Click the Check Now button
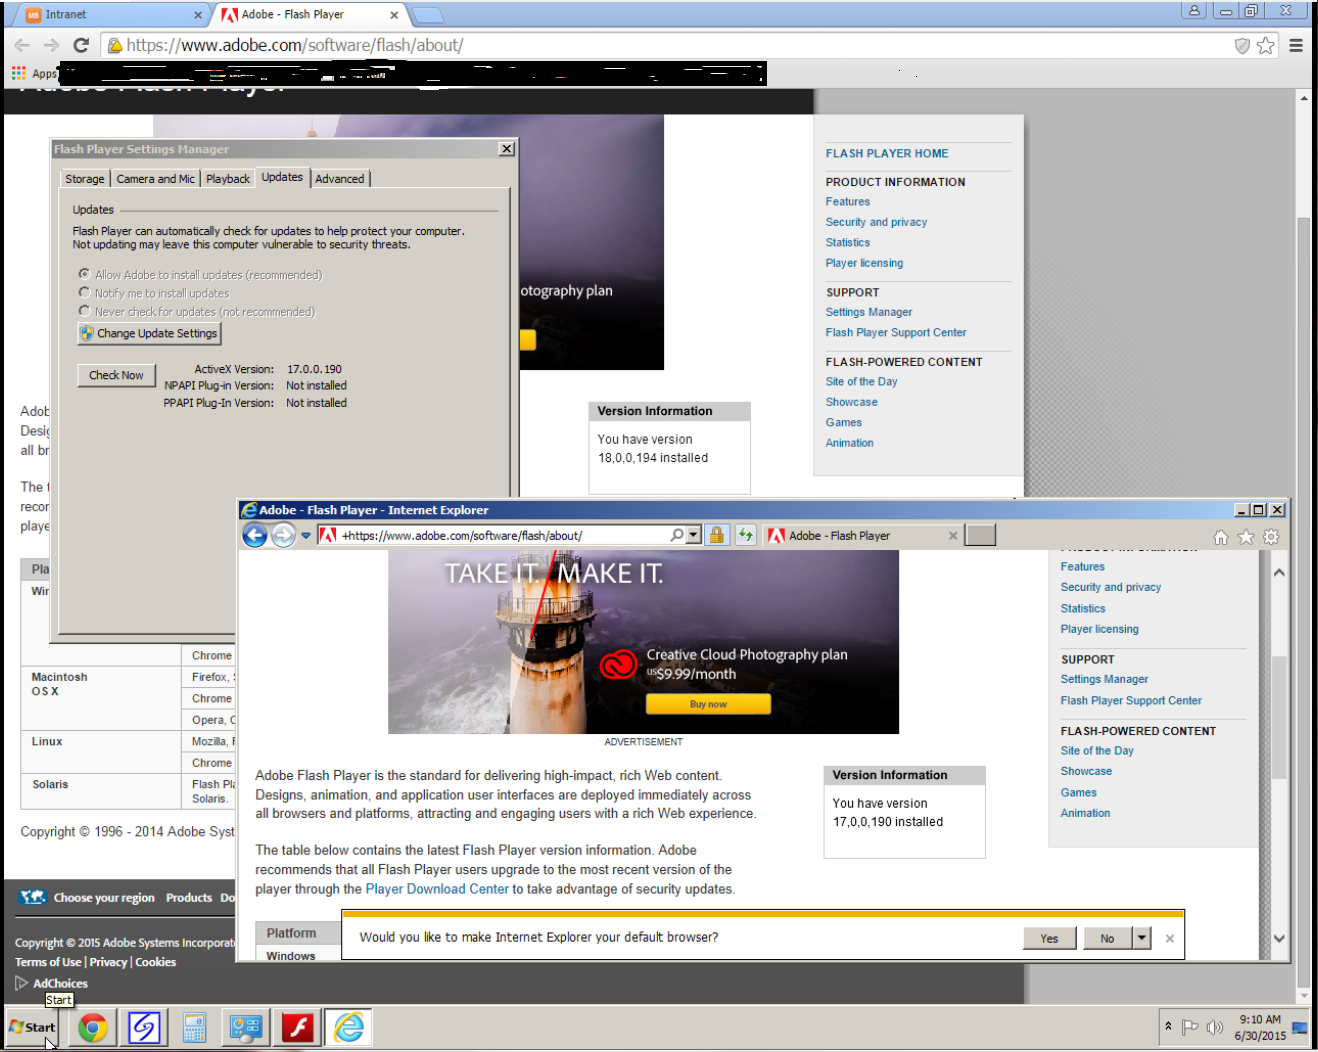Viewport: 1318px width, 1052px height. [116, 375]
